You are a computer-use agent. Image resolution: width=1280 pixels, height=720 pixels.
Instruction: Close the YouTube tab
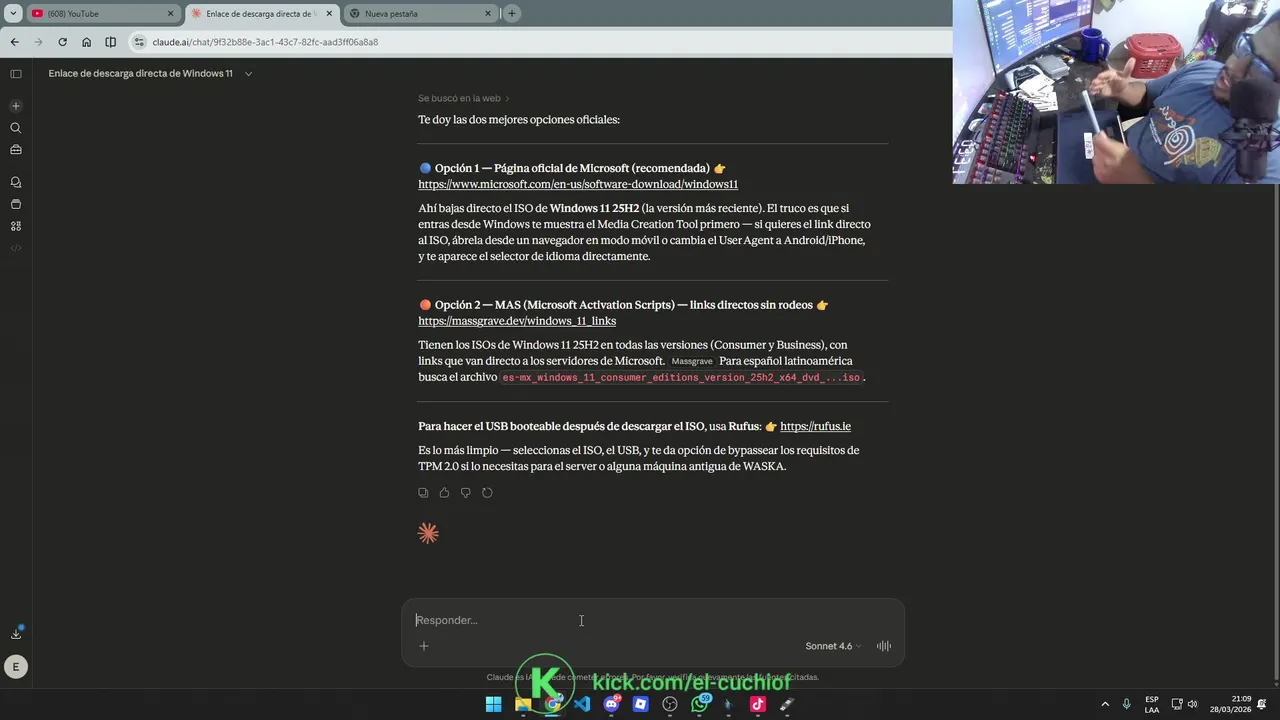coord(170,14)
